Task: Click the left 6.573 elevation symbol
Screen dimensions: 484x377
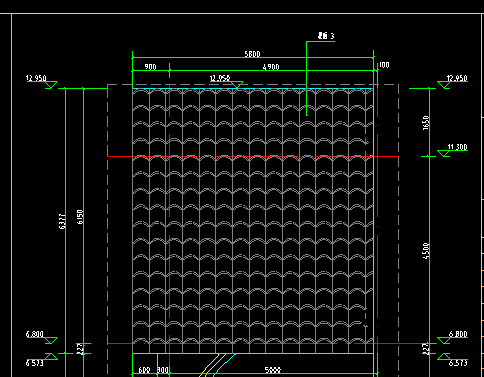Action: 51,357
